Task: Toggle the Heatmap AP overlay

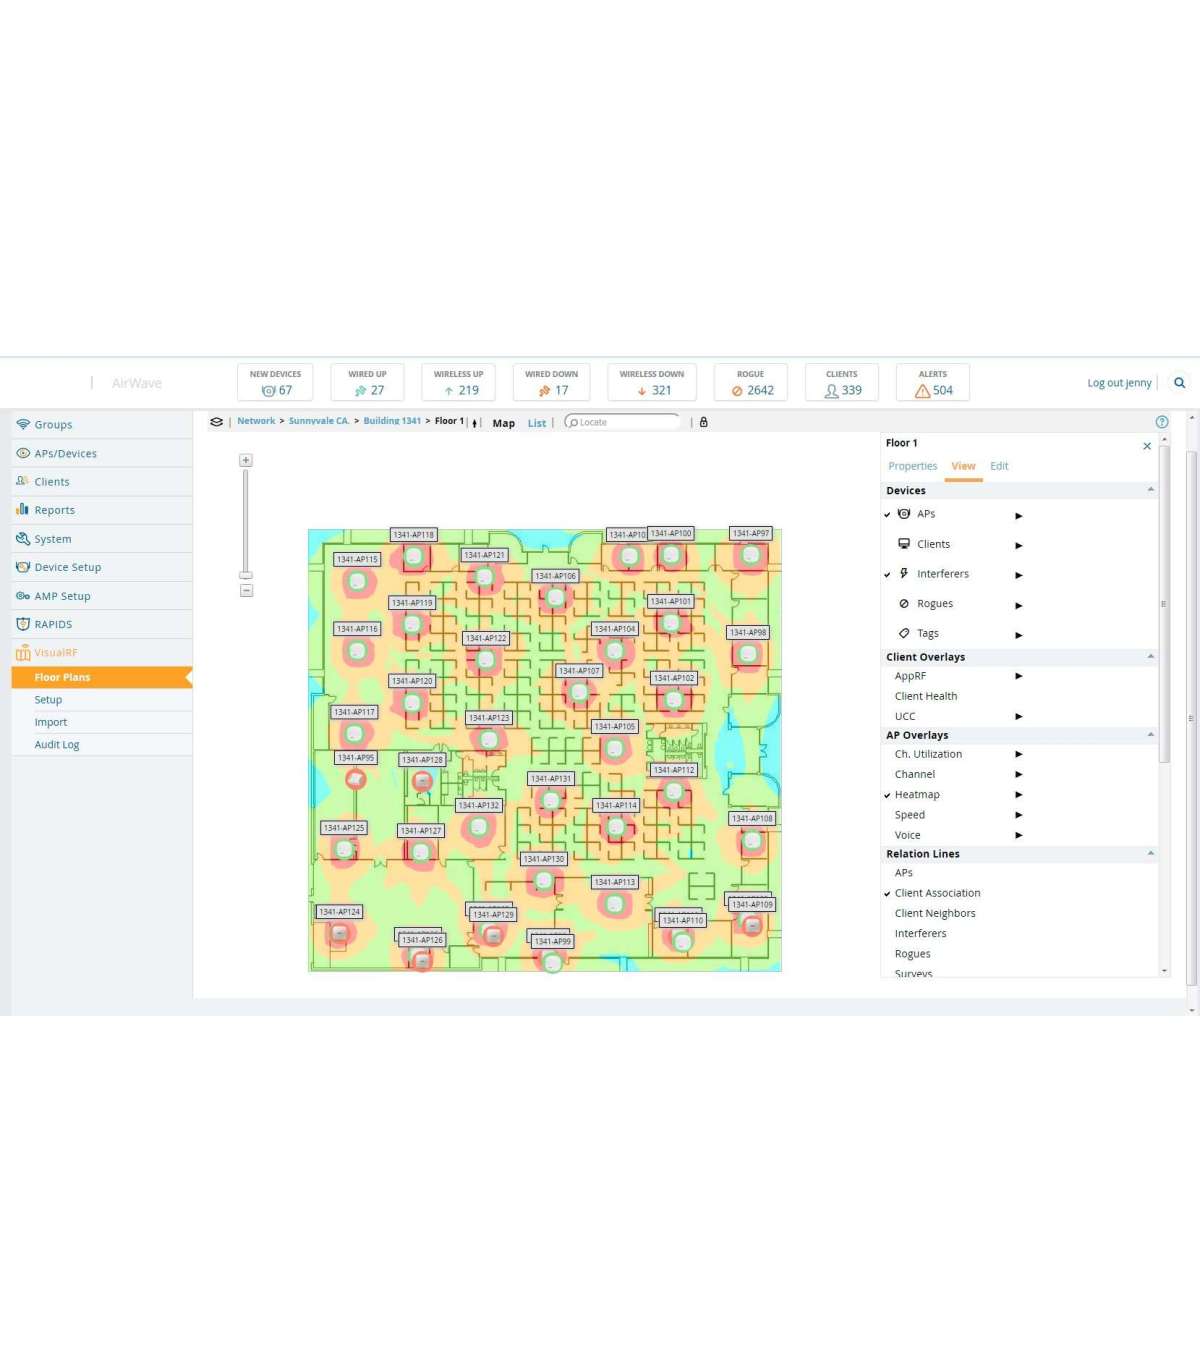Action: click(917, 795)
